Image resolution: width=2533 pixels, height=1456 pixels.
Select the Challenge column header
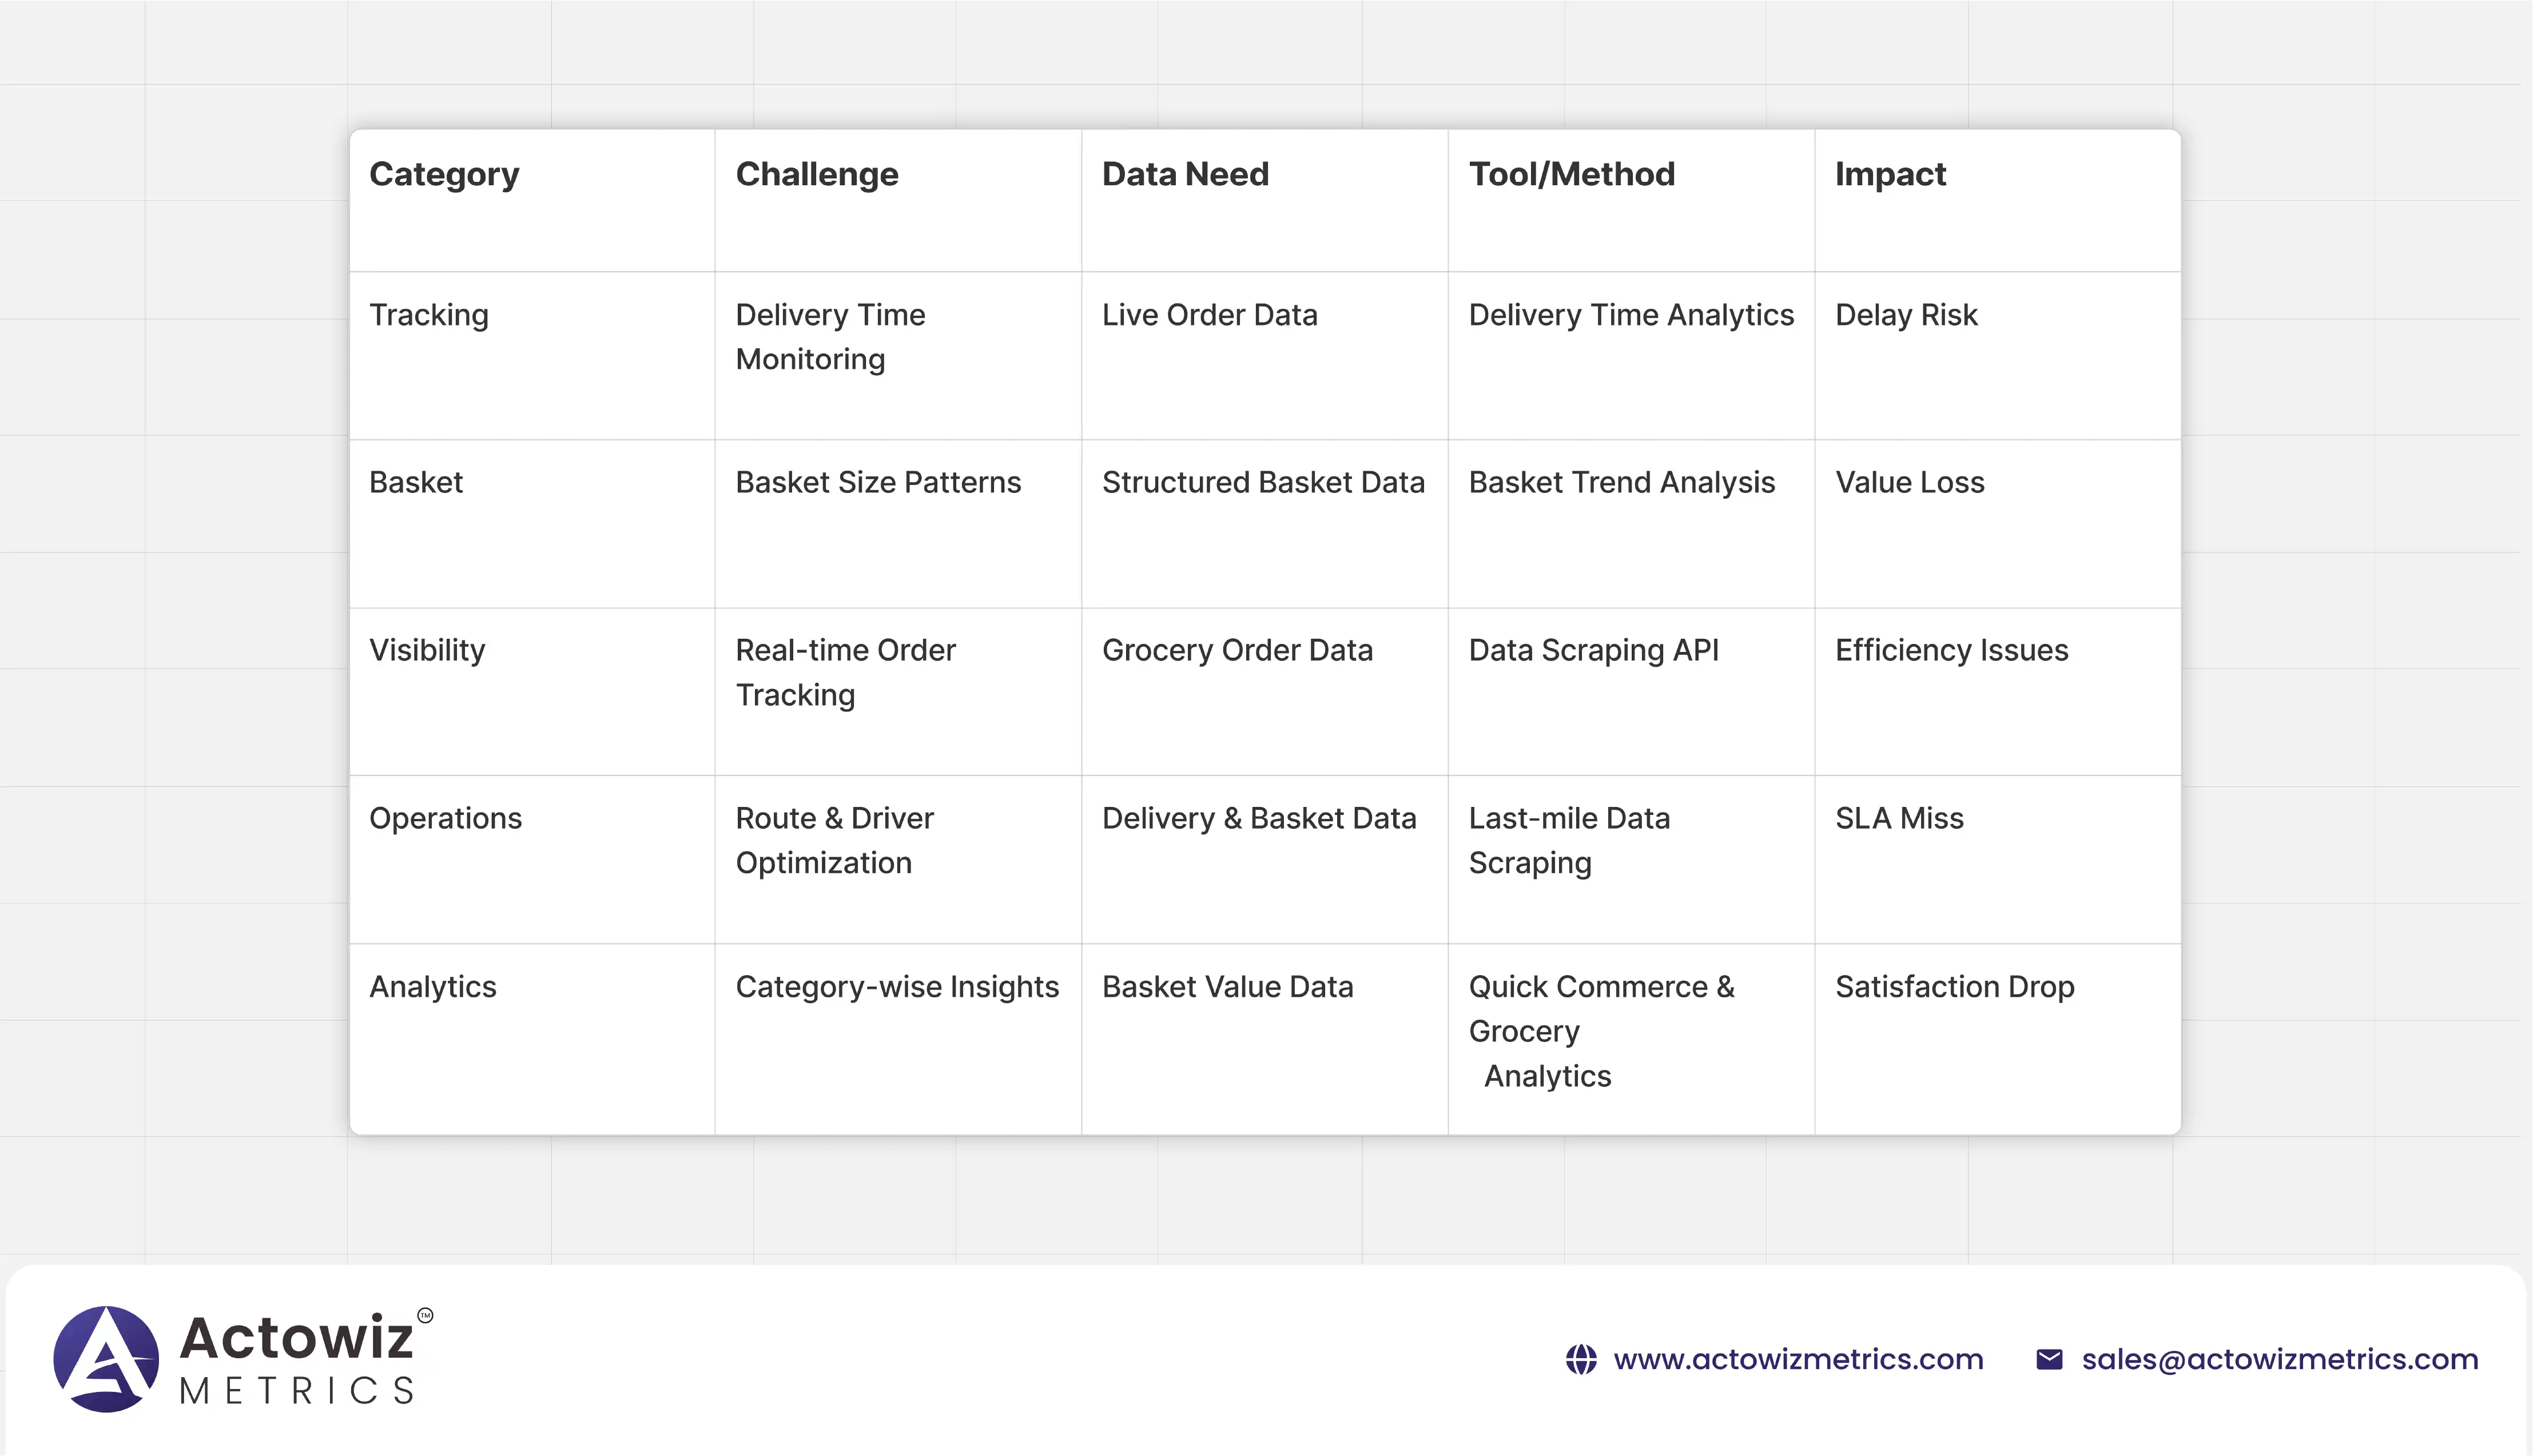point(816,173)
